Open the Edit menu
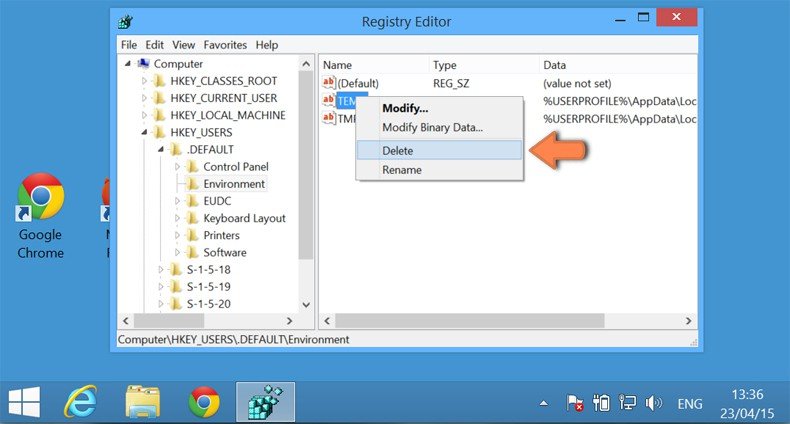This screenshot has width=790, height=424. [x=154, y=45]
